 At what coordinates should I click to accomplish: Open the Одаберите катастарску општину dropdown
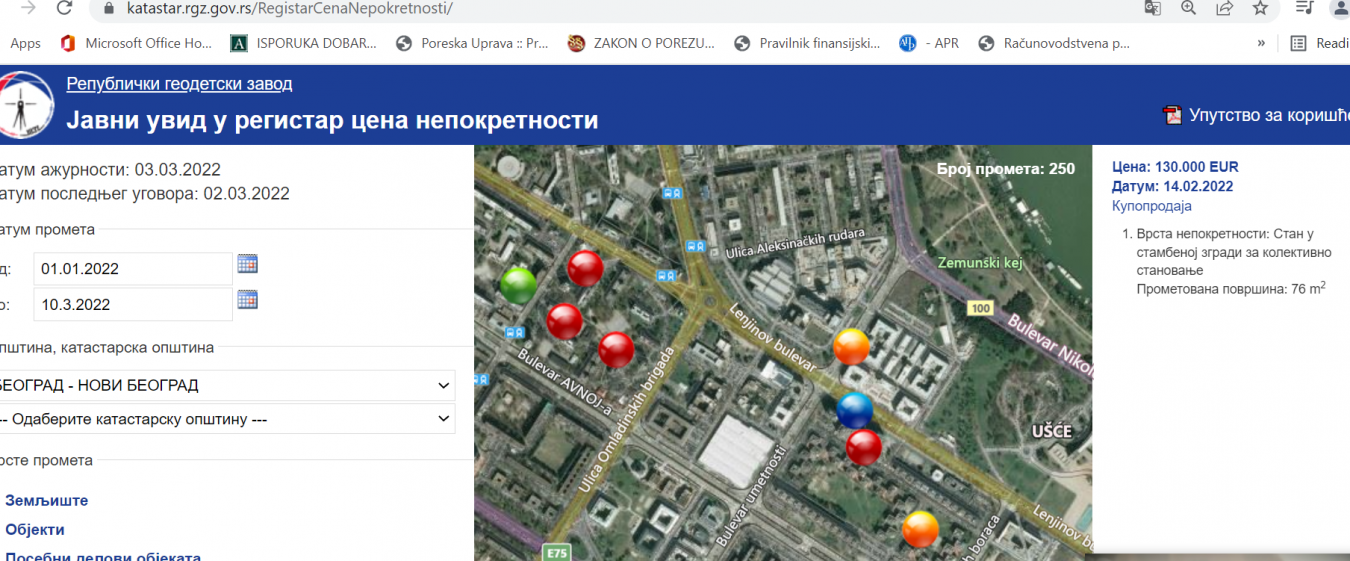pos(225,419)
